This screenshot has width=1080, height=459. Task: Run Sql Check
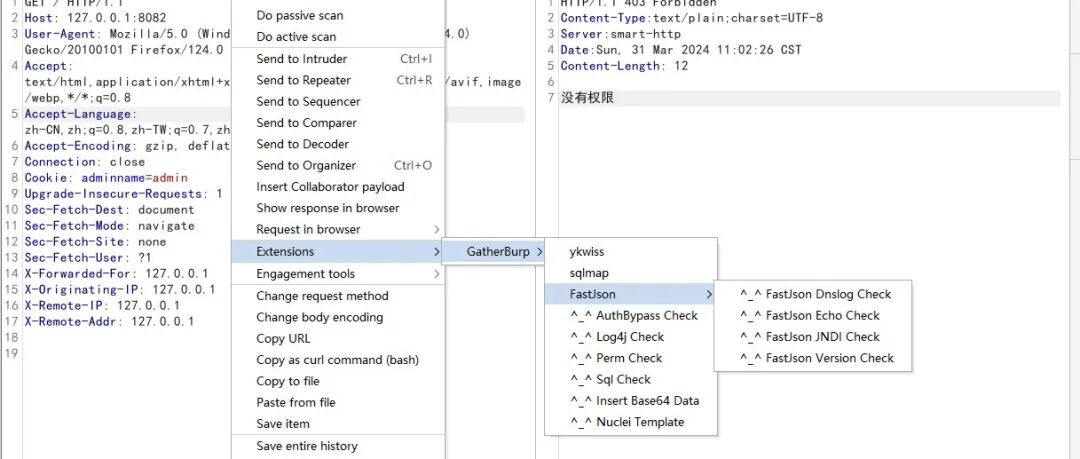point(630,380)
